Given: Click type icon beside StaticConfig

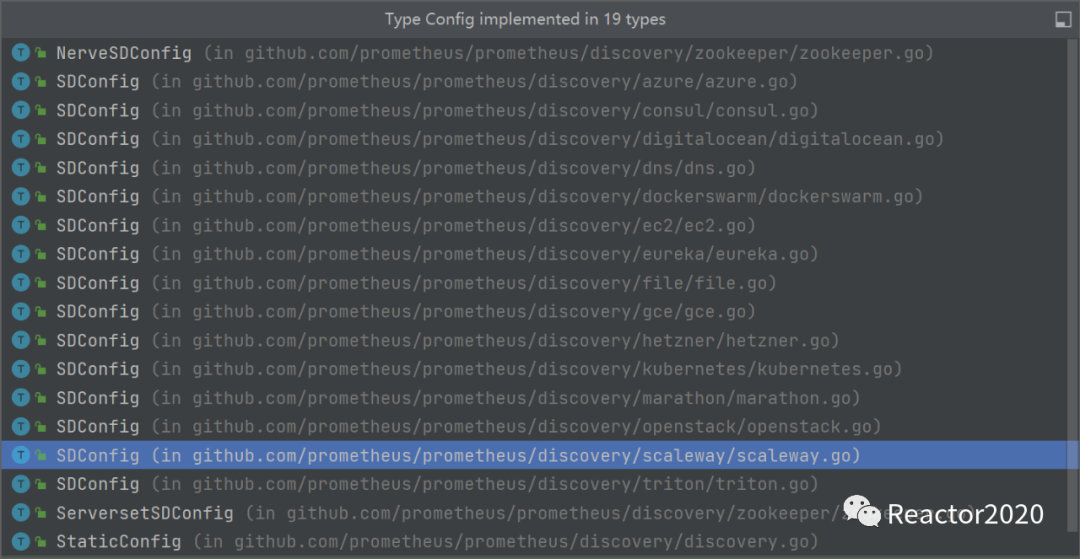Looking at the screenshot, I should click(x=21, y=541).
